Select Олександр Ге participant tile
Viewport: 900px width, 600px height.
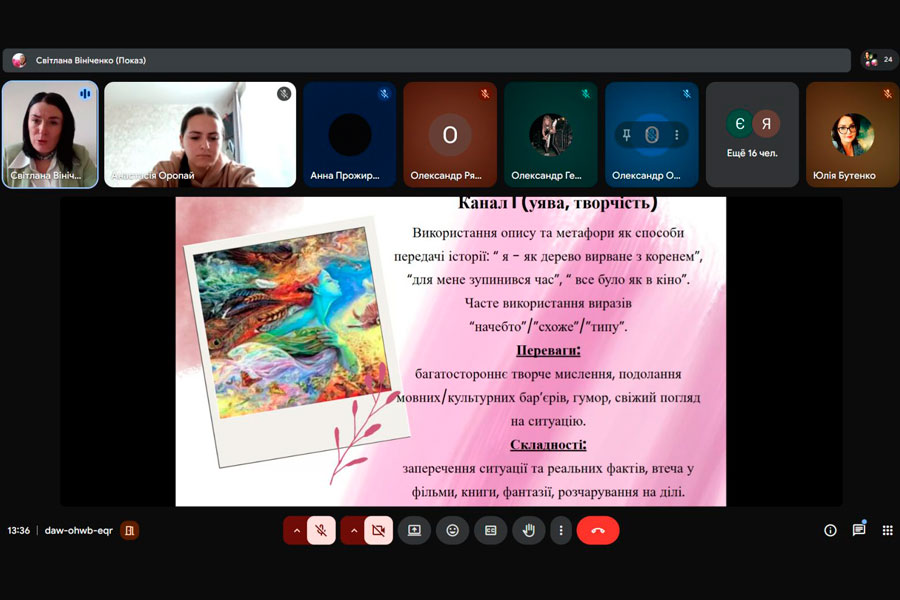(550, 134)
